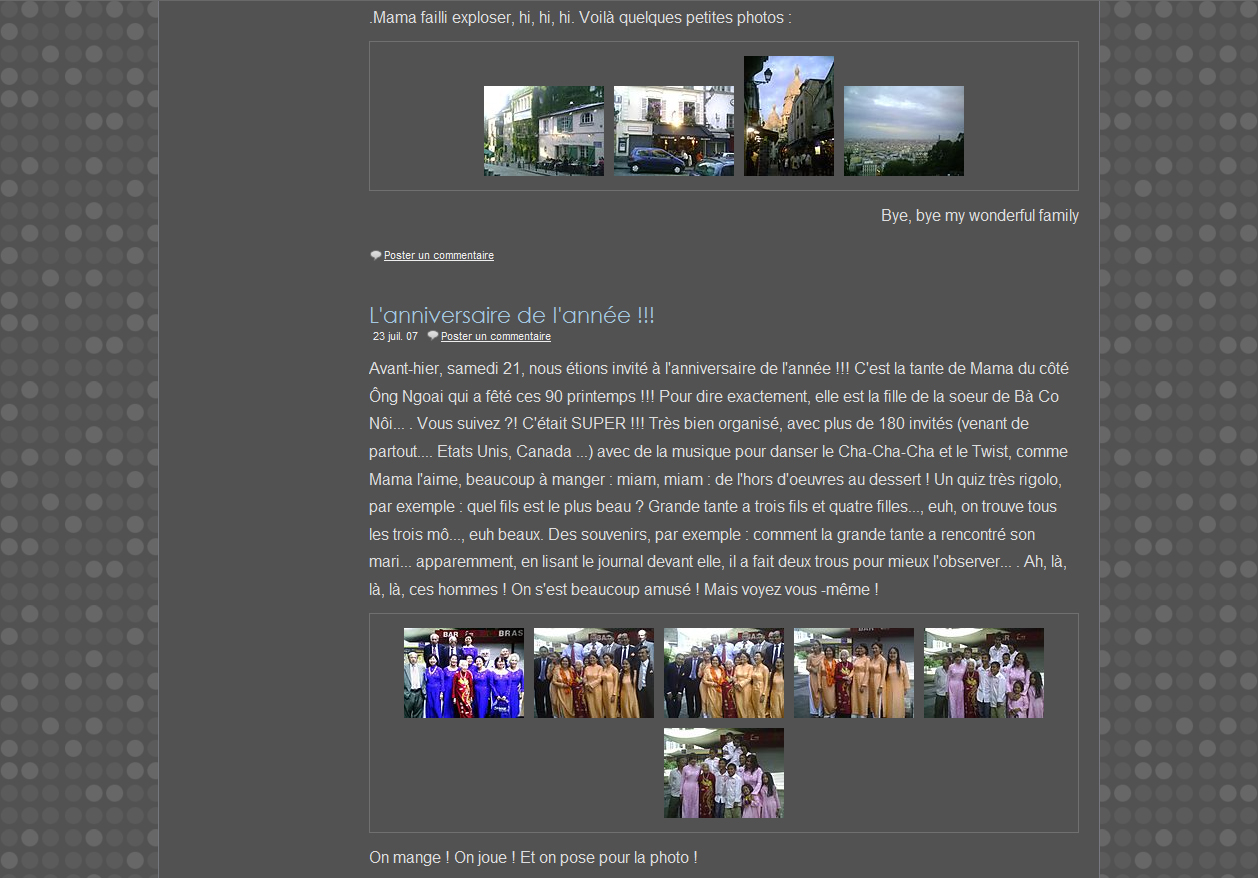Open 'Poster un commentaire' link under 'Bye, bye' text
The height and width of the screenshot is (878, 1258).
coord(438,256)
